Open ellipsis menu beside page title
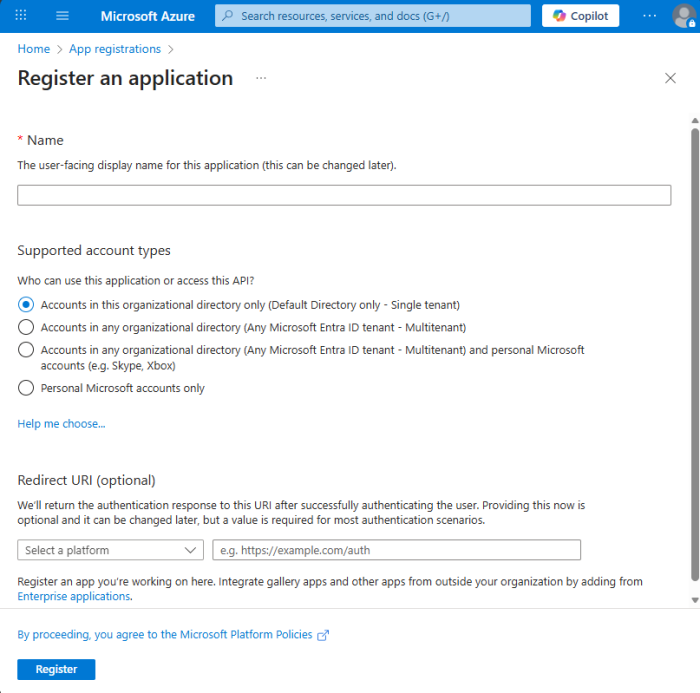700x693 pixels. click(261, 78)
